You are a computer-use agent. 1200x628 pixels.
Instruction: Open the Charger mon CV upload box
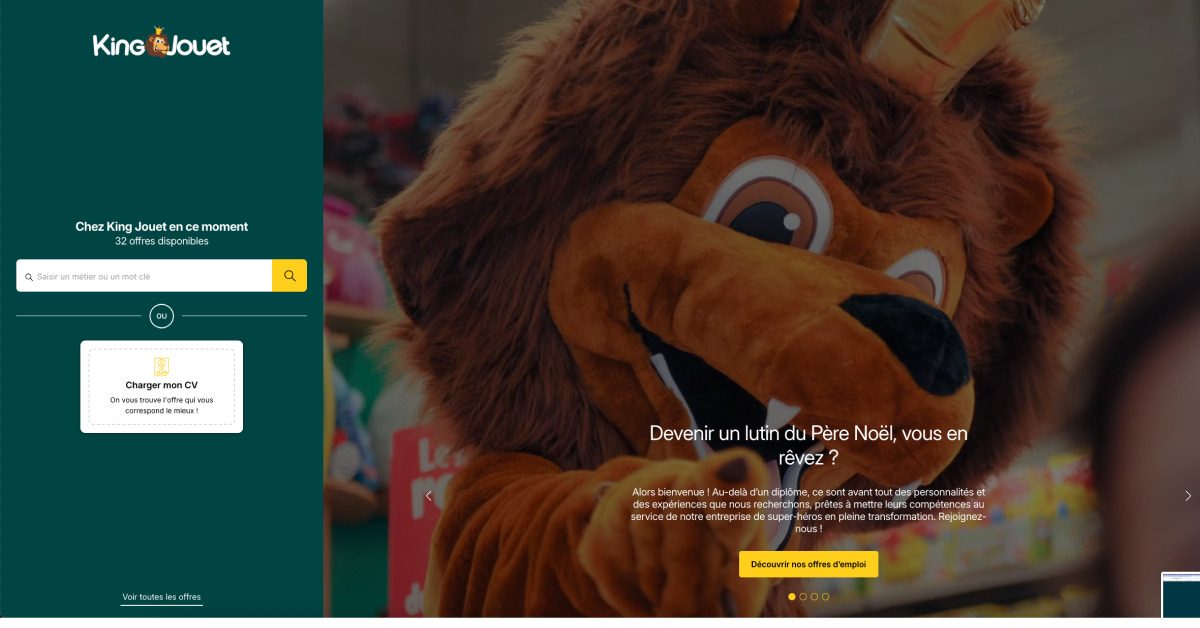[x=161, y=387]
